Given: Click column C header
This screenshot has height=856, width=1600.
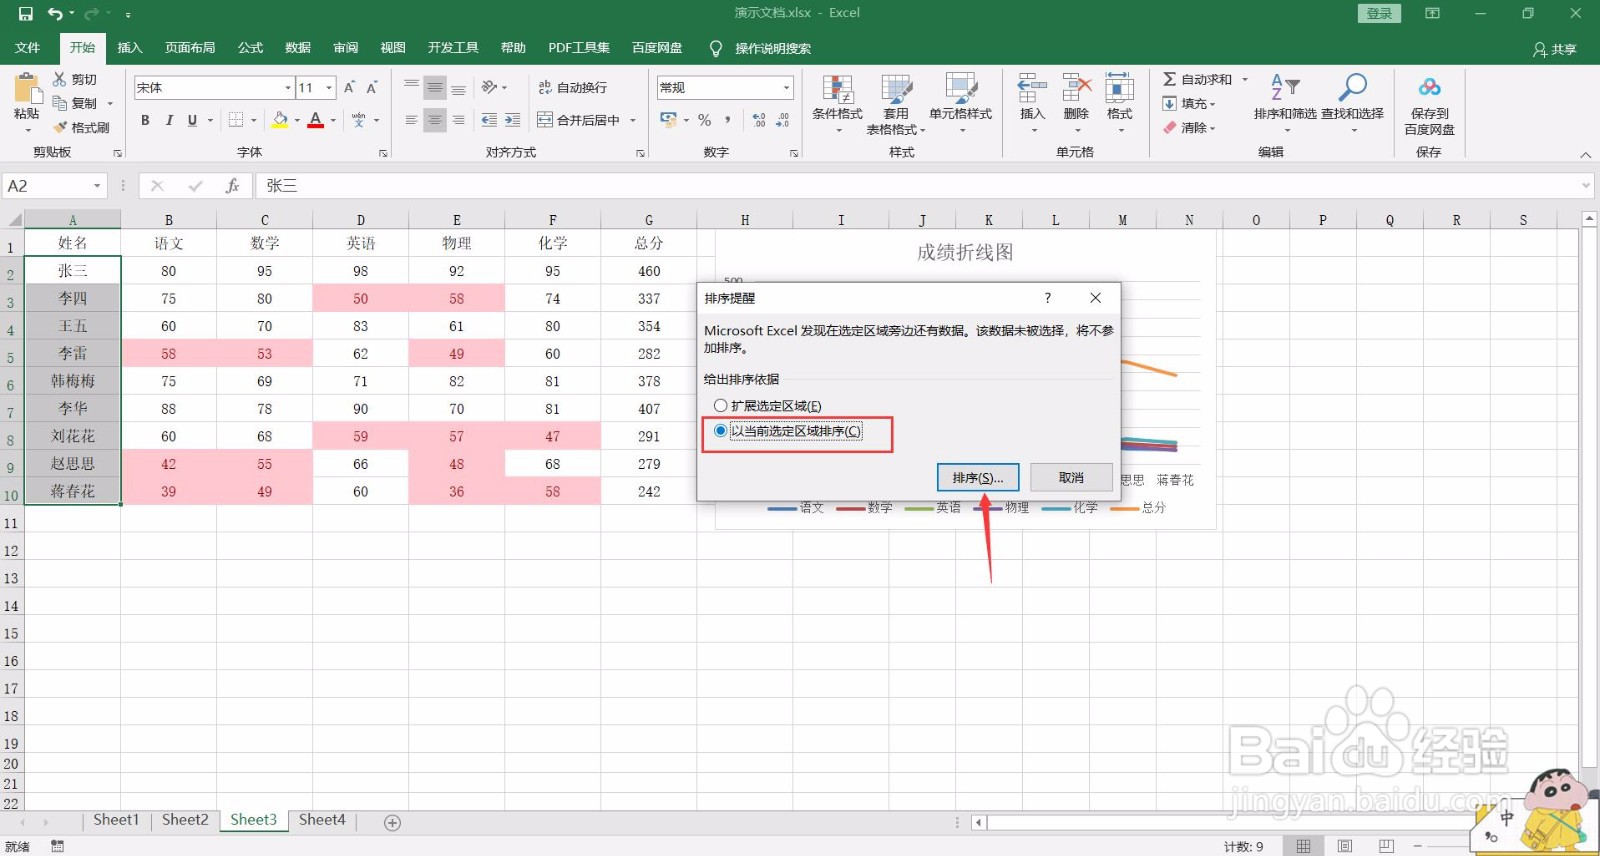Looking at the screenshot, I should click(265, 220).
